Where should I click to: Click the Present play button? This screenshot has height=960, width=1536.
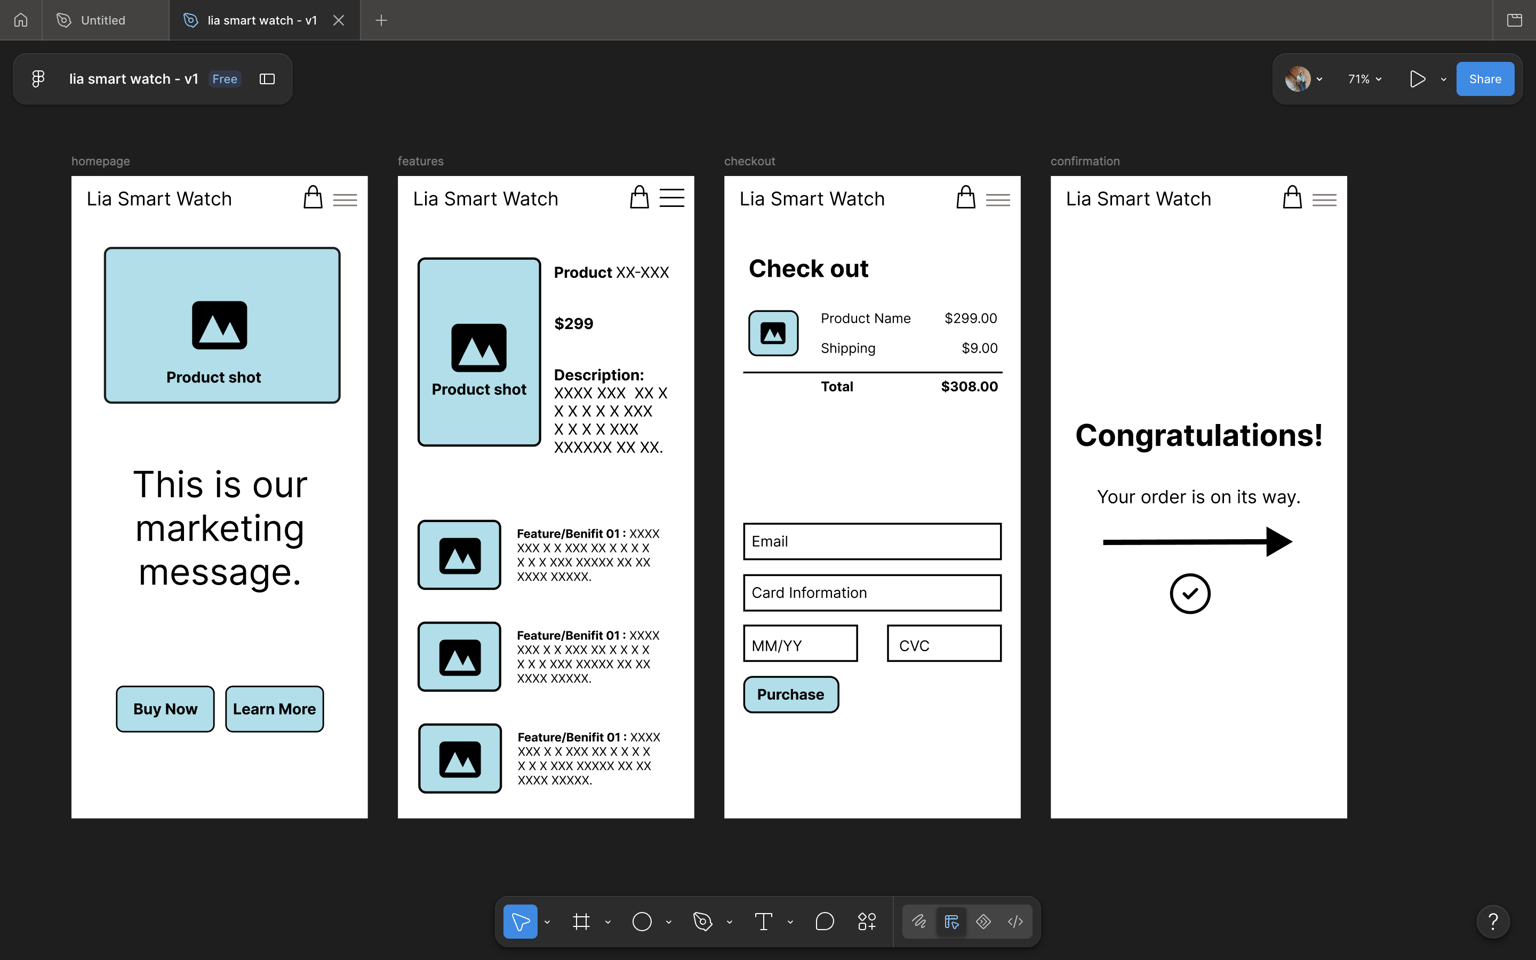1417,79
